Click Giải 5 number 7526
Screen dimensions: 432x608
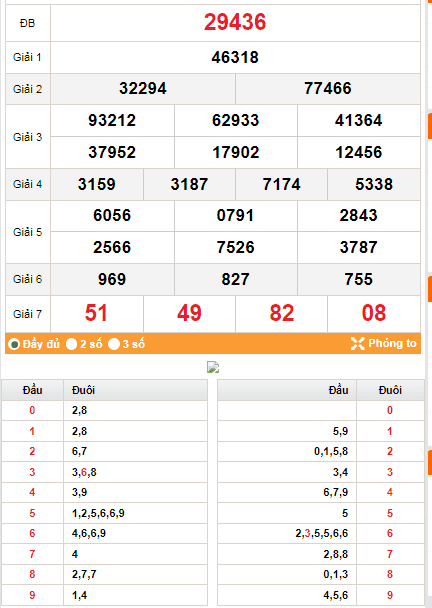pyautogui.click(x=235, y=247)
